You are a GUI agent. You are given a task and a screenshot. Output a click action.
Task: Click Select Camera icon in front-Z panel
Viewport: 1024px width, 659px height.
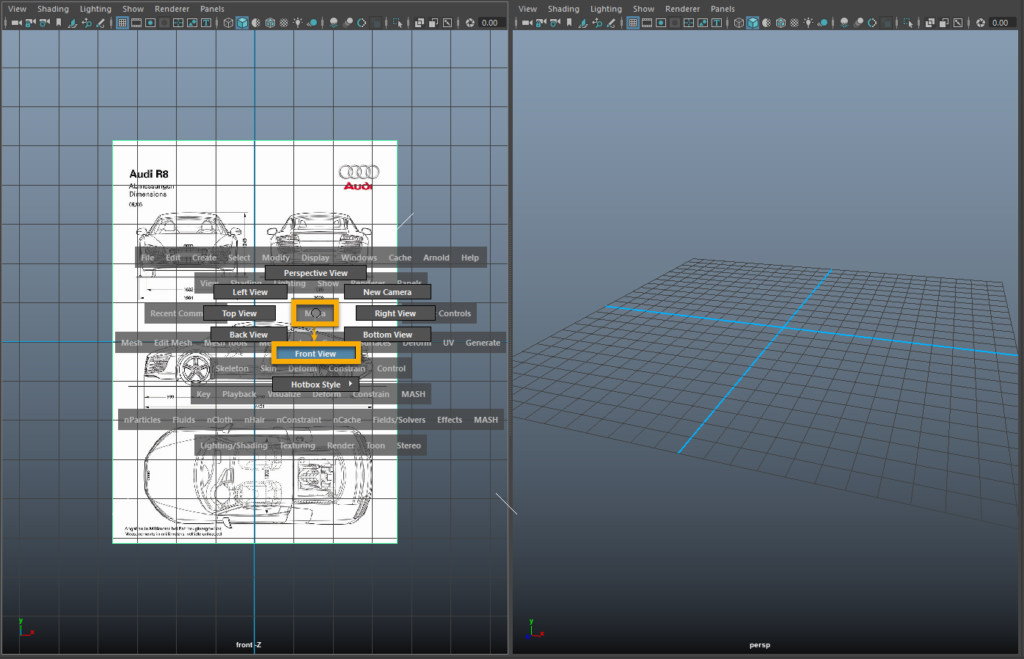point(16,23)
